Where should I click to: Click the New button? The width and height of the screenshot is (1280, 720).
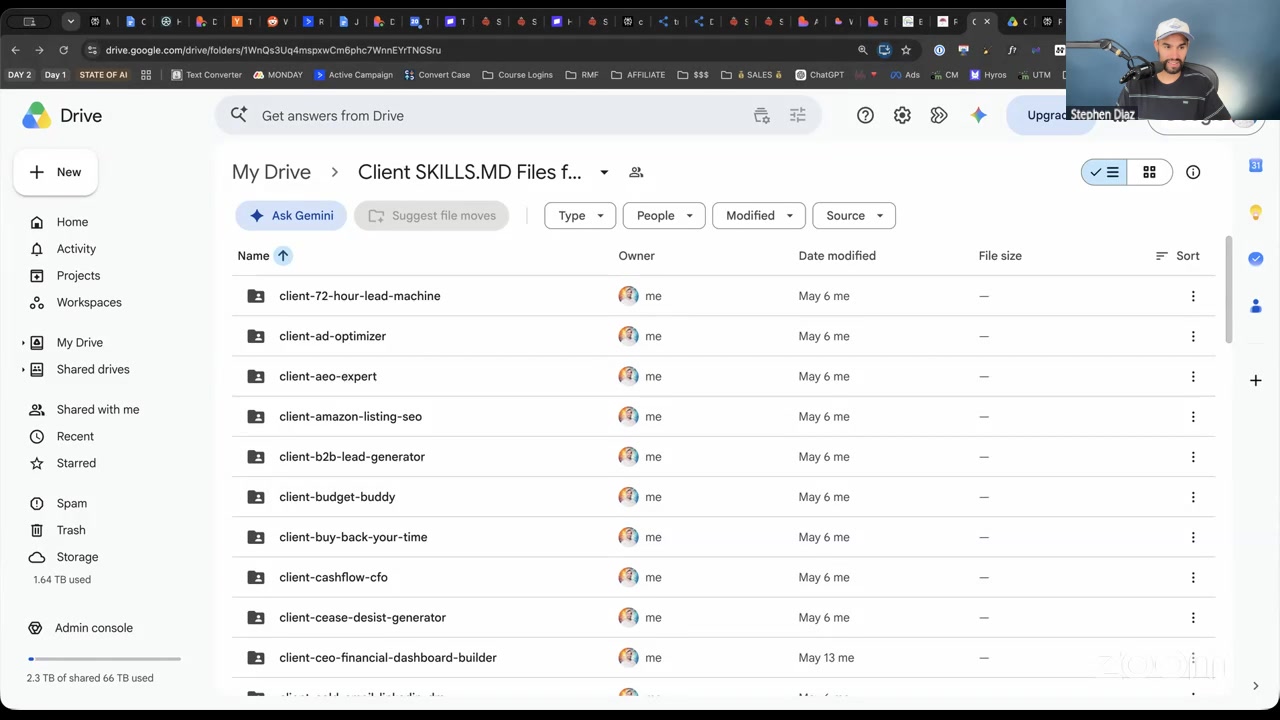pos(55,172)
